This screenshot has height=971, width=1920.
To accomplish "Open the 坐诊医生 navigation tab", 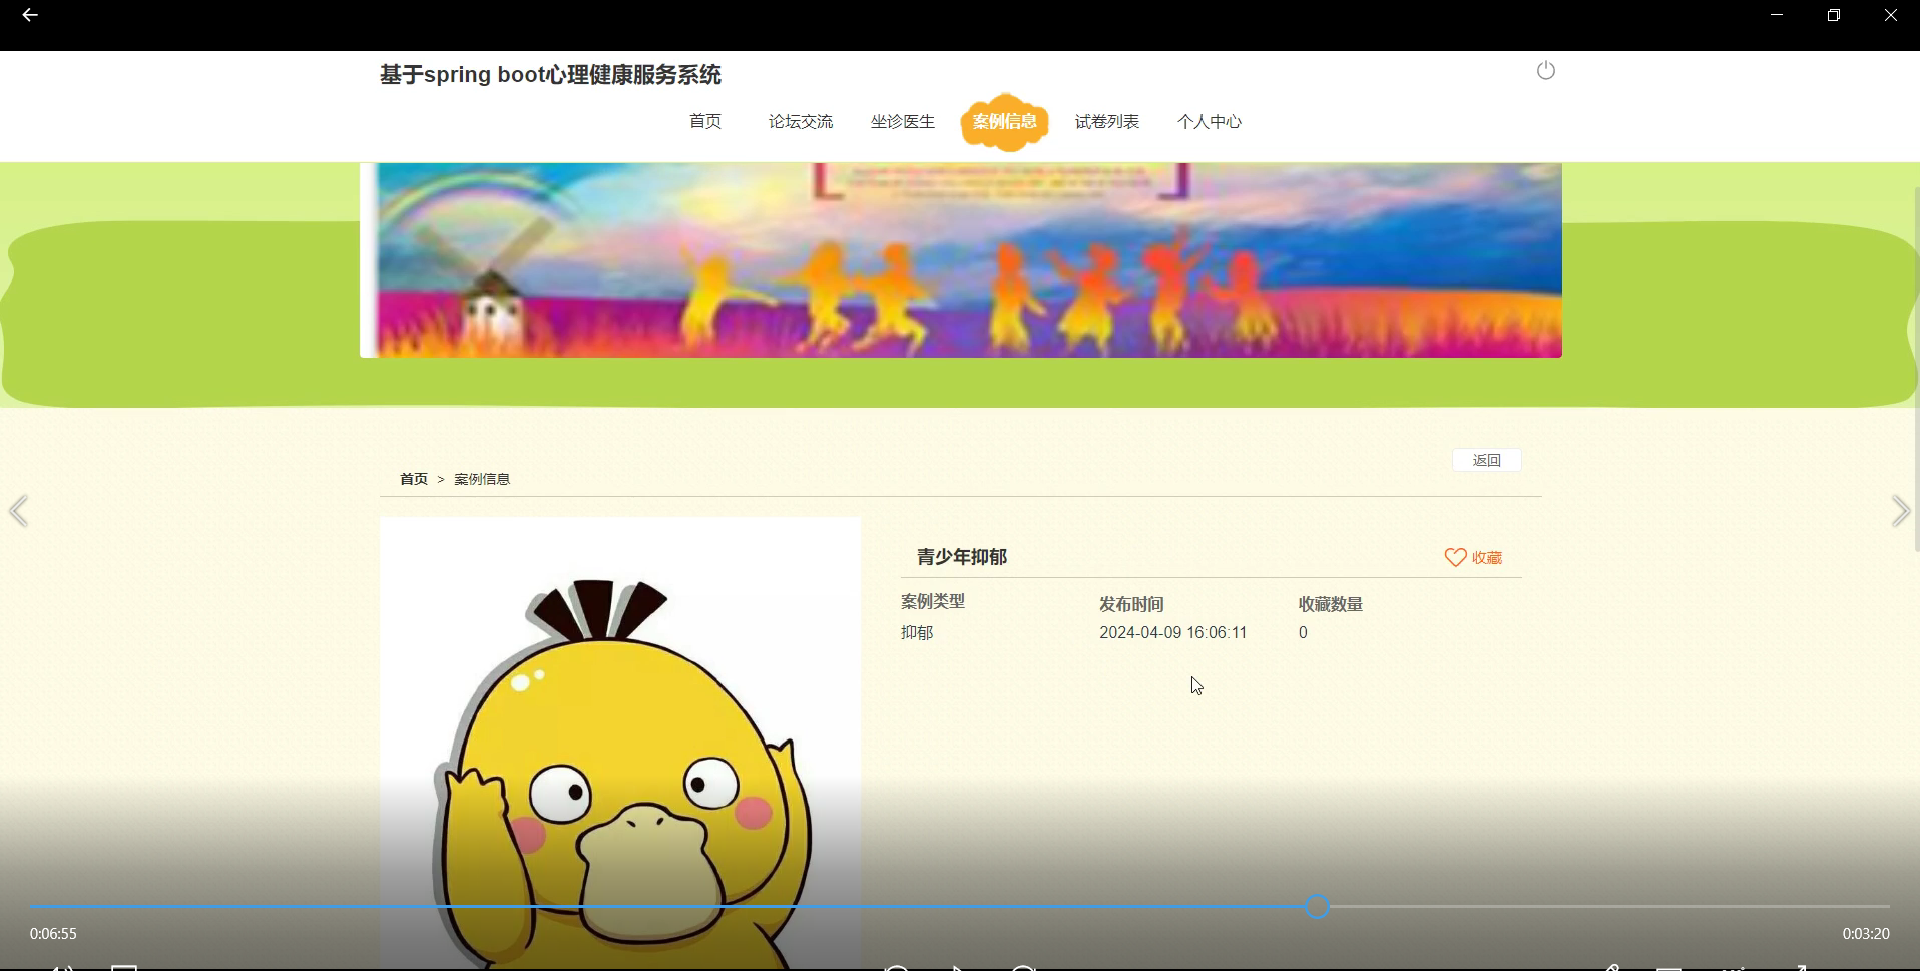I will (x=903, y=121).
